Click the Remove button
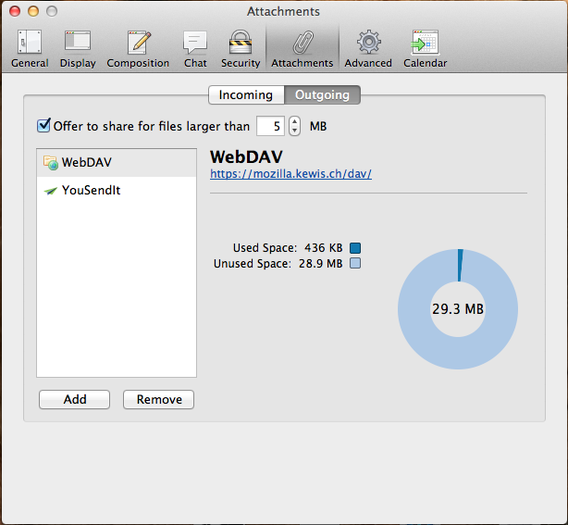The width and height of the screenshot is (568, 525). click(159, 399)
